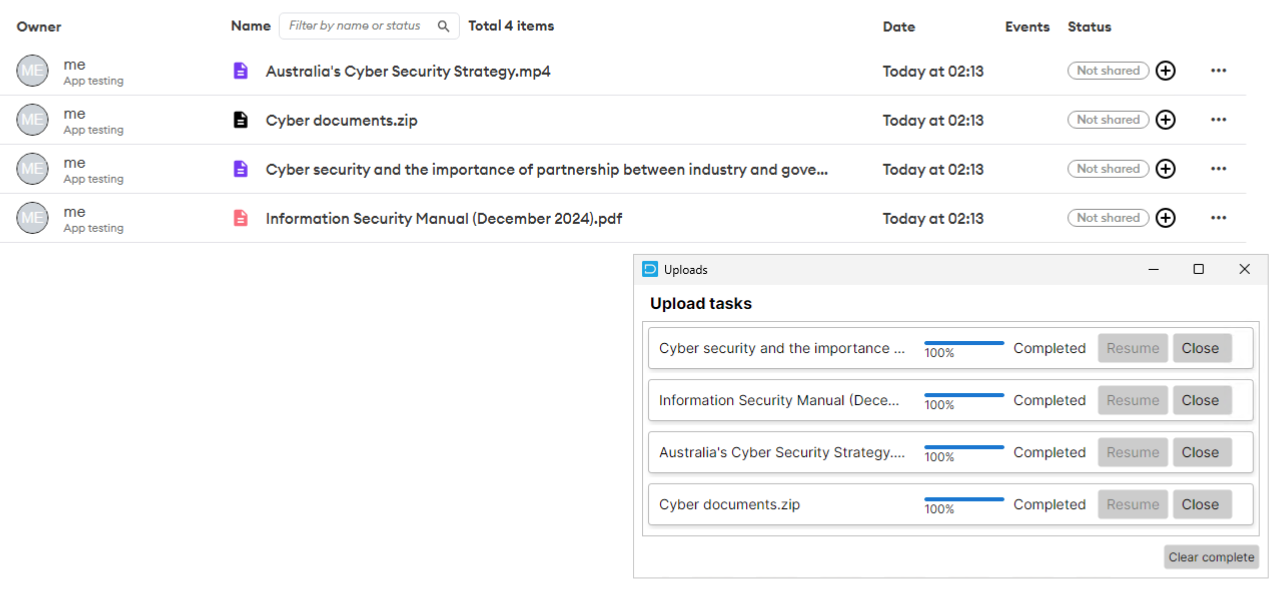1282x593 pixels.
Task: Click the search magnifier icon in the filter box
Action: pos(444,26)
